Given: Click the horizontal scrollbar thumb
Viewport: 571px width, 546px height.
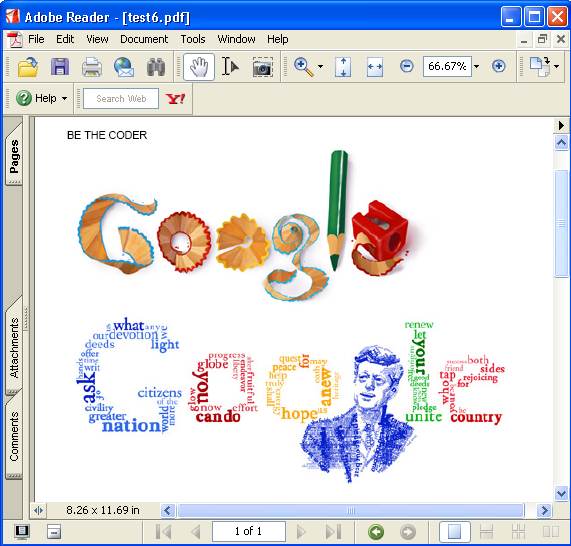Looking at the screenshot, I should coord(350,510).
